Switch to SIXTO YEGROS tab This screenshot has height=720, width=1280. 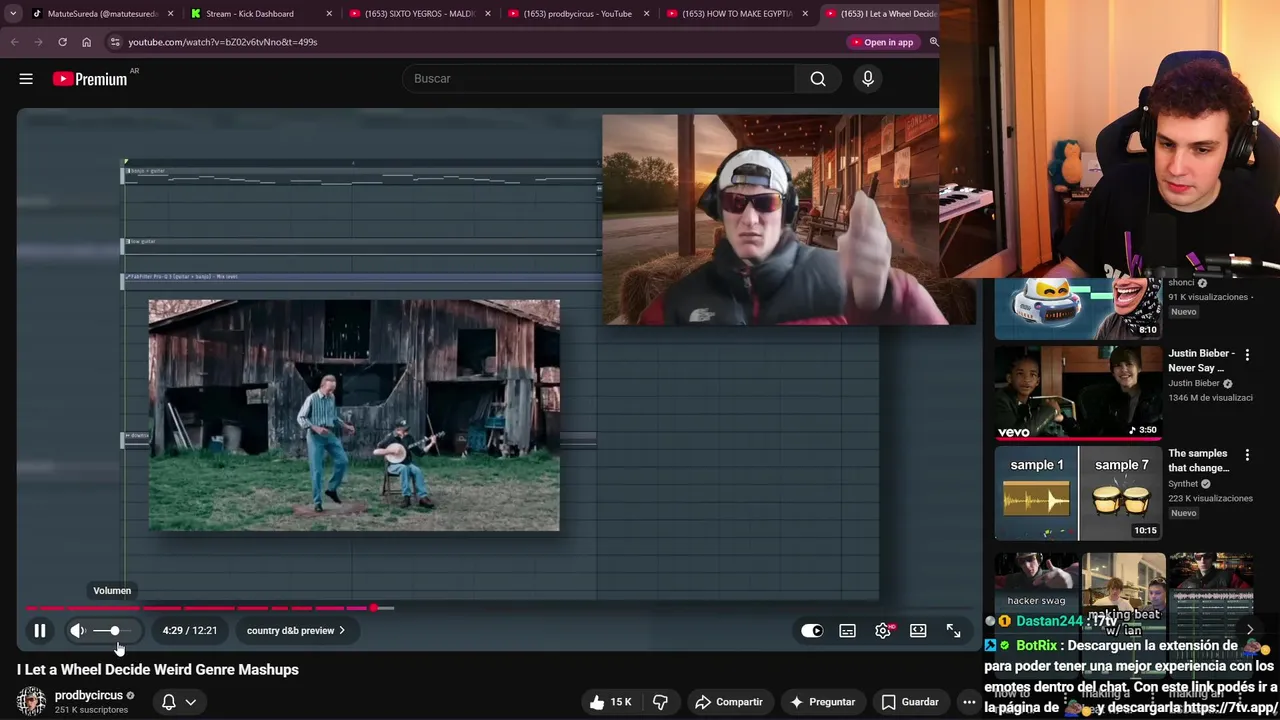(418, 14)
